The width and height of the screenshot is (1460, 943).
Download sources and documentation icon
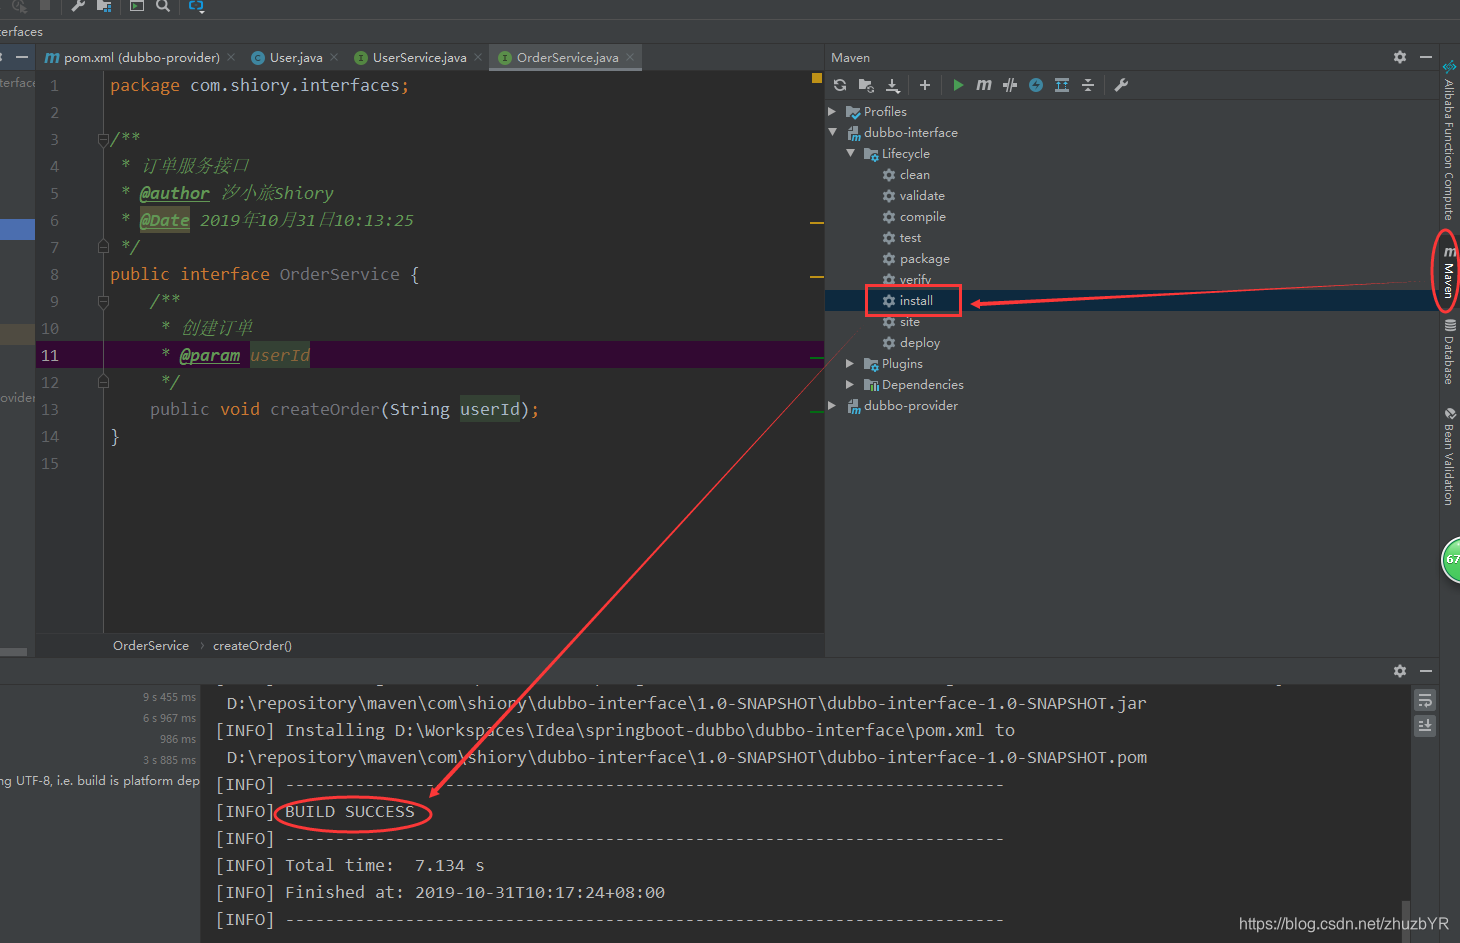click(x=893, y=85)
